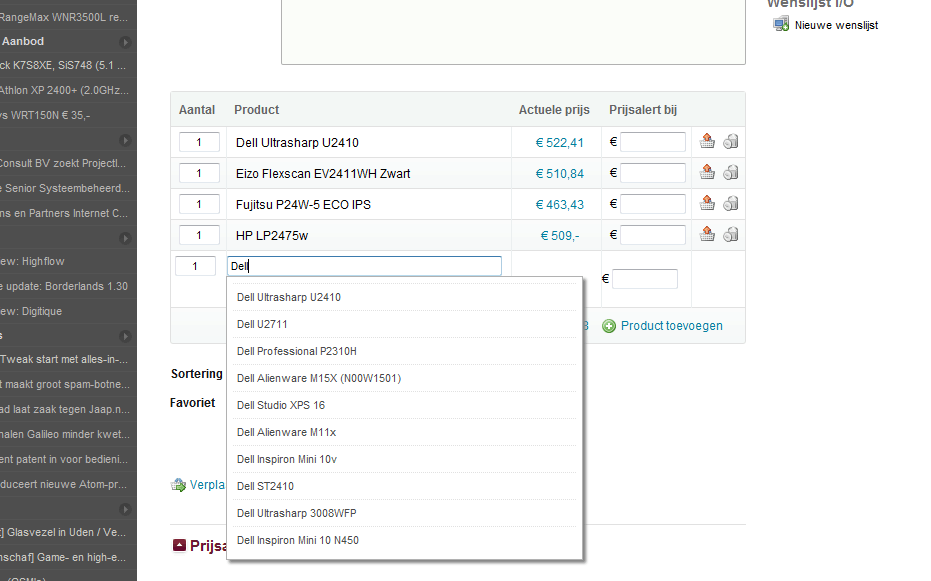Focus price alert field for HP LP2475w
The width and height of the screenshot is (931, 581).
tap(653, 235)
